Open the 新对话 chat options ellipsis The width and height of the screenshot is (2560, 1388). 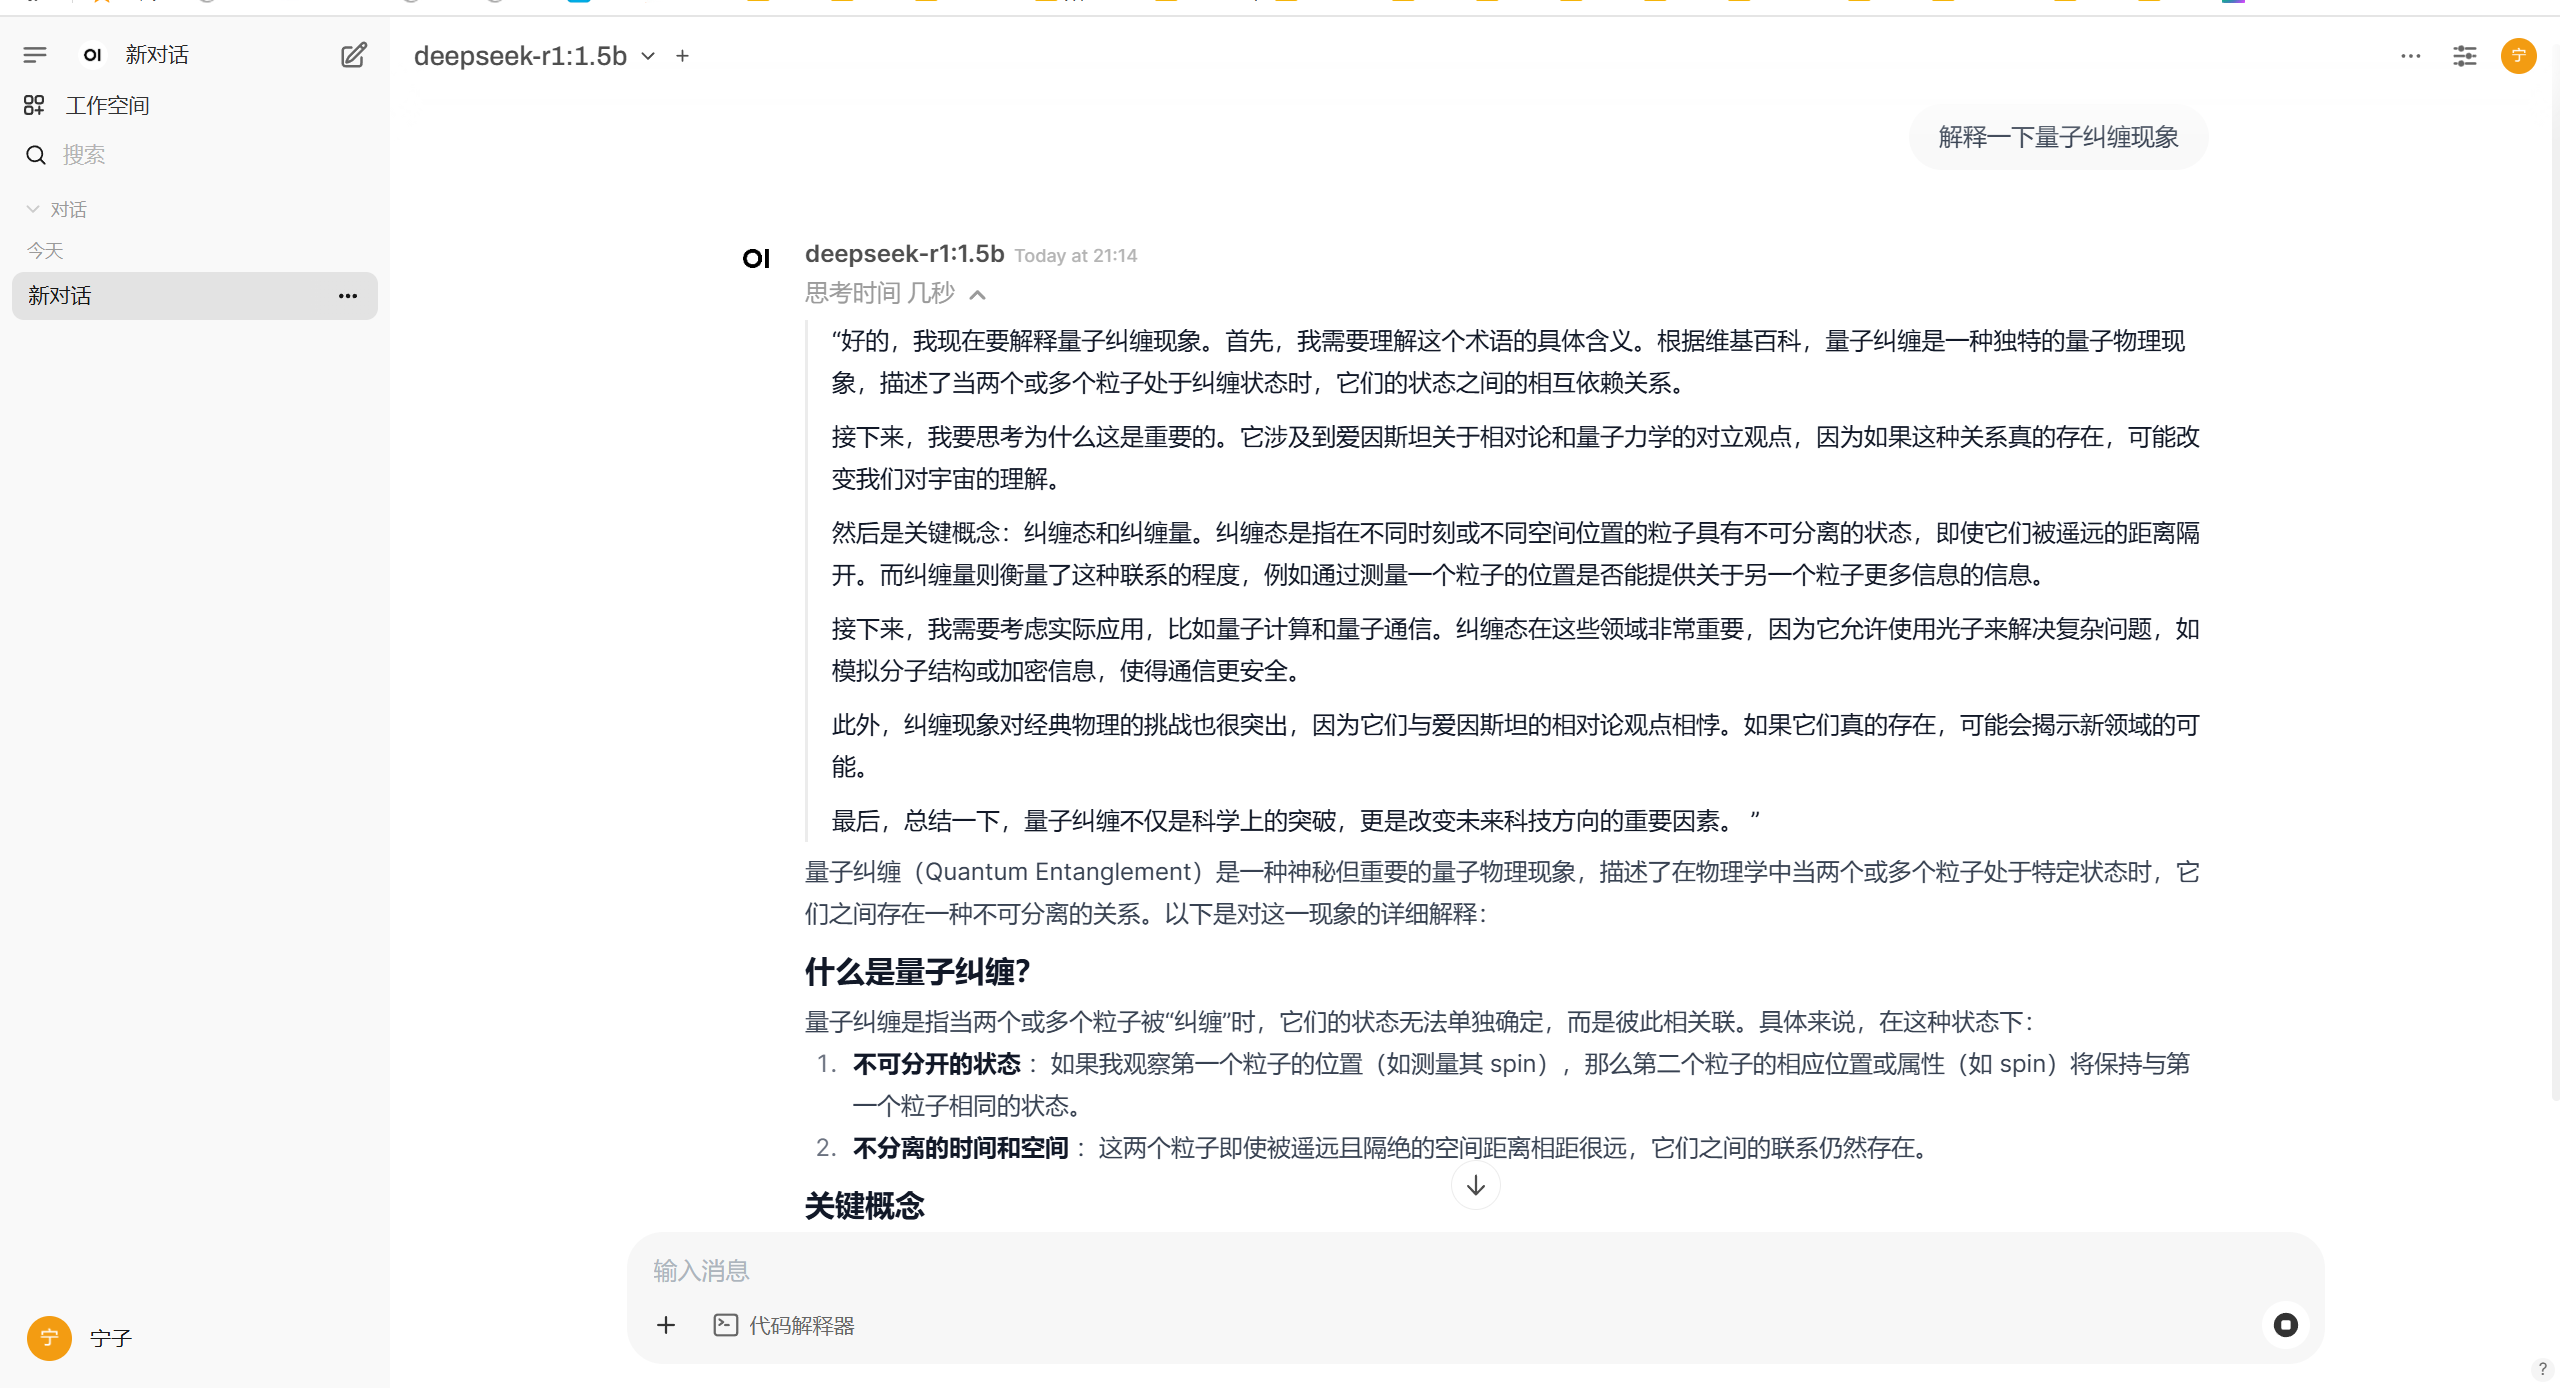coord(348,296)
